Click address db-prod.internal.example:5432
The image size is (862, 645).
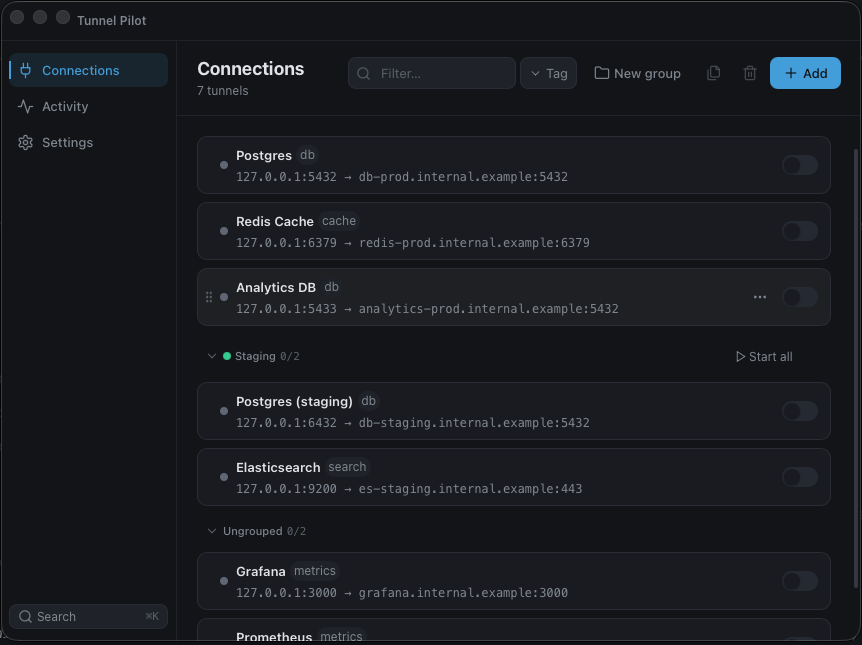463,177
